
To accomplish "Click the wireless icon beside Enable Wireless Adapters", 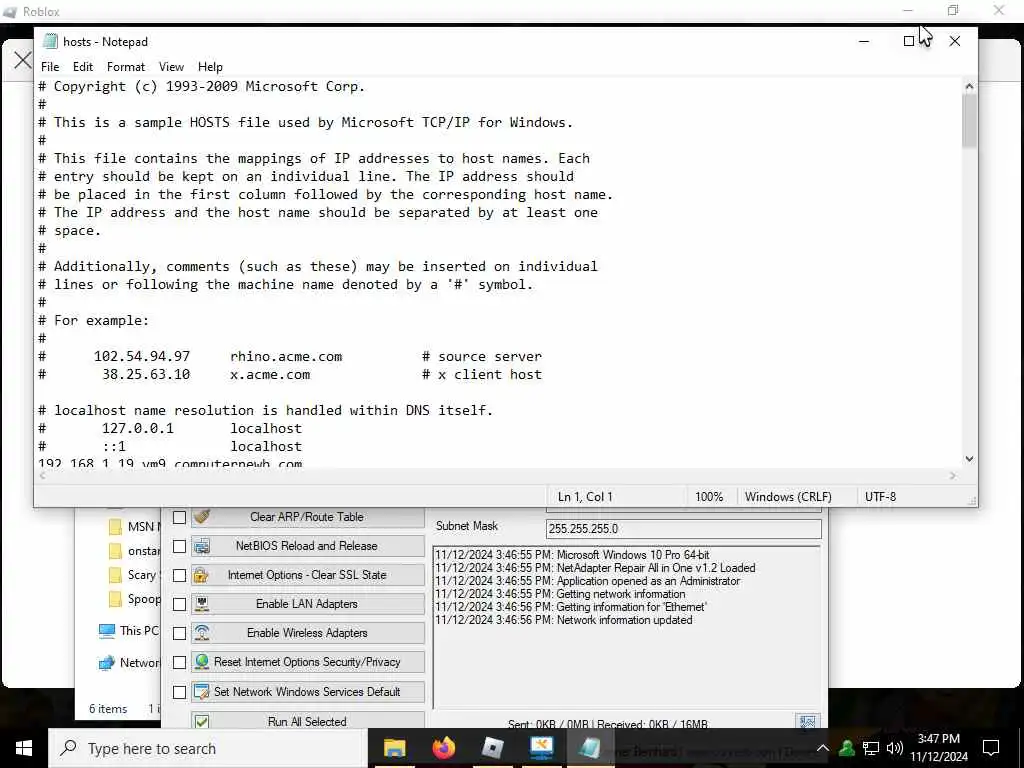I will pyautogui.click(x=202, y=633).
